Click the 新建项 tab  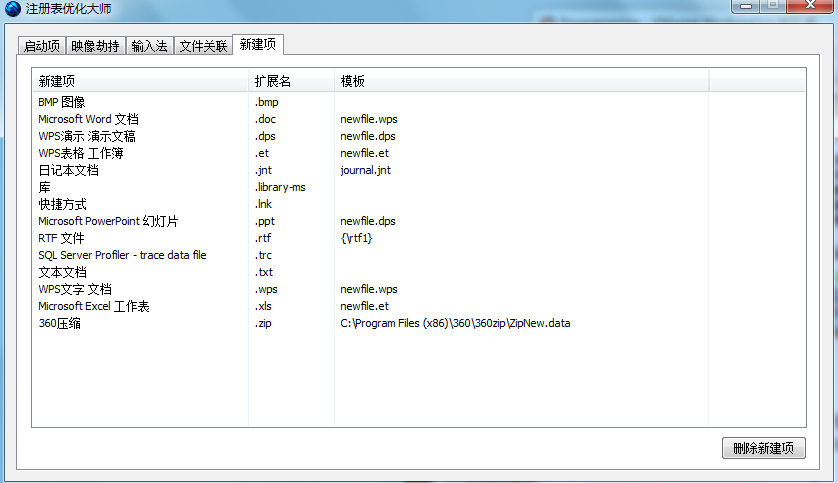point(258,44)
